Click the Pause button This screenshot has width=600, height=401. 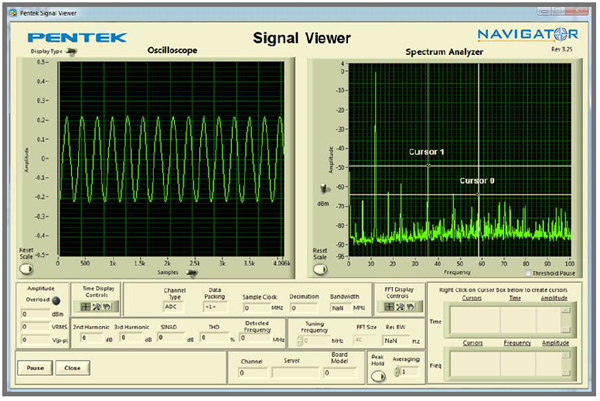click(35, 368)
